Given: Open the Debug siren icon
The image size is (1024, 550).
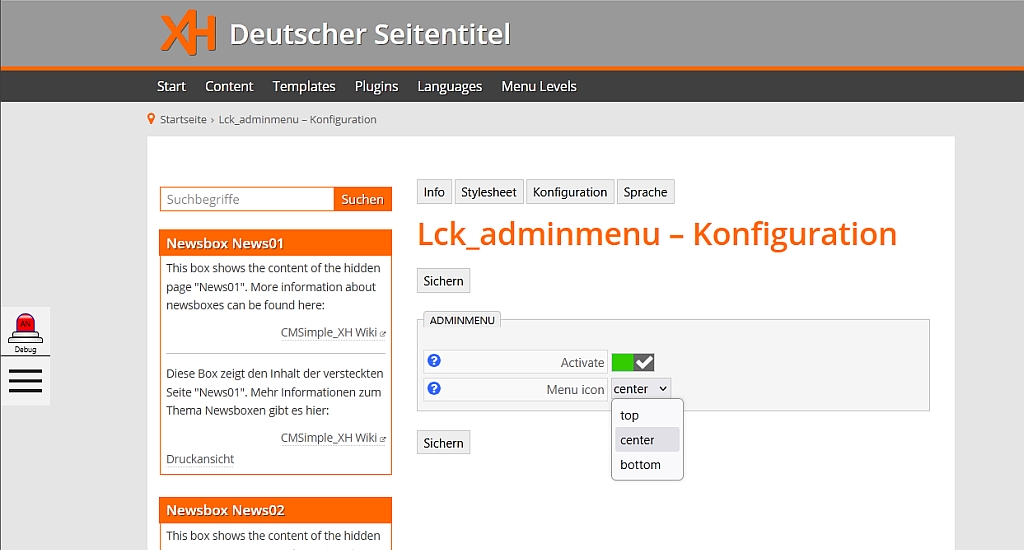Looking at the screenshot, I should pos(25,328).
